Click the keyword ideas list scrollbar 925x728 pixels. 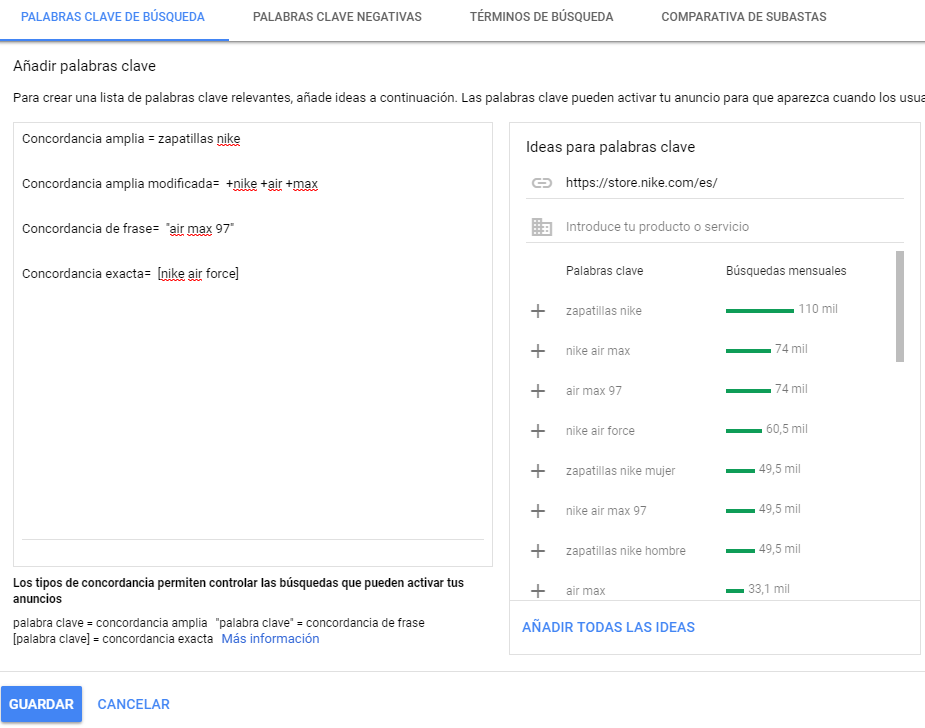900,306
